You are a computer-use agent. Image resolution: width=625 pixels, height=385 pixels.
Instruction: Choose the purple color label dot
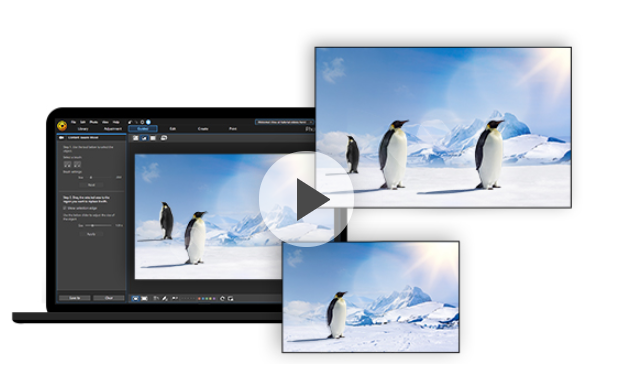[214, 299]
